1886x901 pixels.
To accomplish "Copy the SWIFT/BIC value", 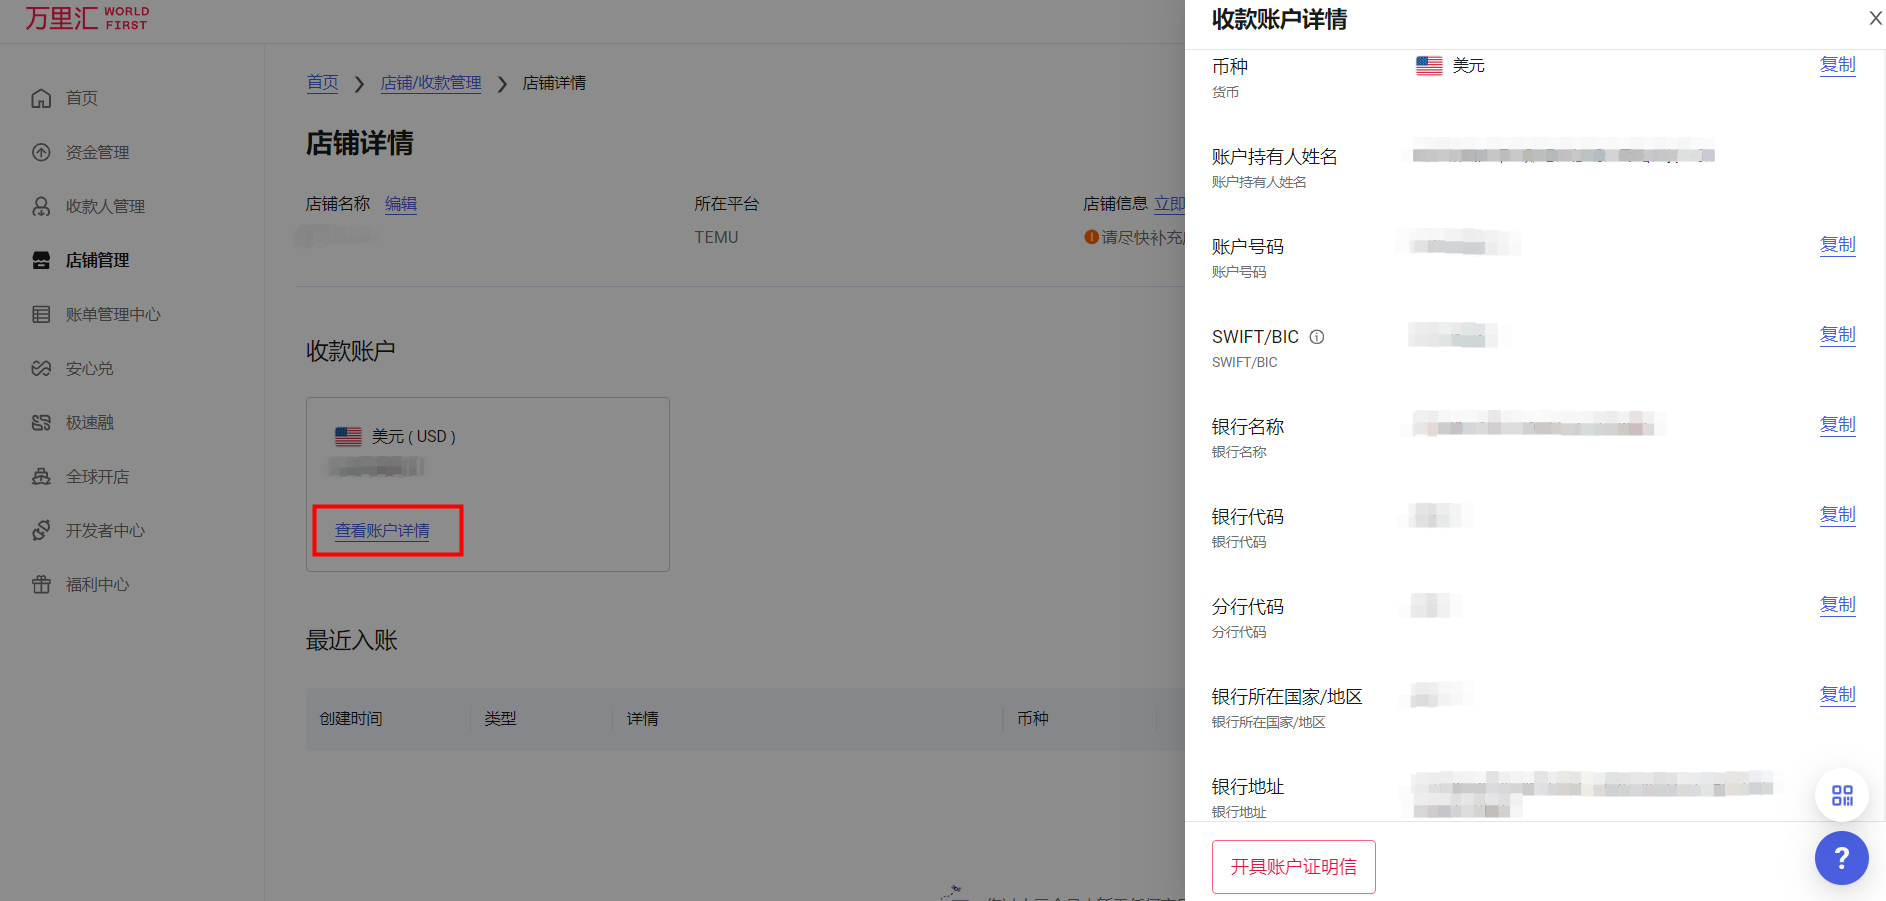I will (x=1837, y=335).
